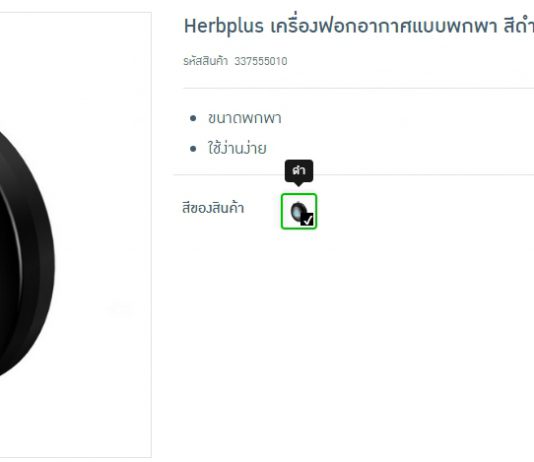Select the black product color swatch
Image resolution: width=534 pixels, height=462 pixels.
[x=299, y=211]
